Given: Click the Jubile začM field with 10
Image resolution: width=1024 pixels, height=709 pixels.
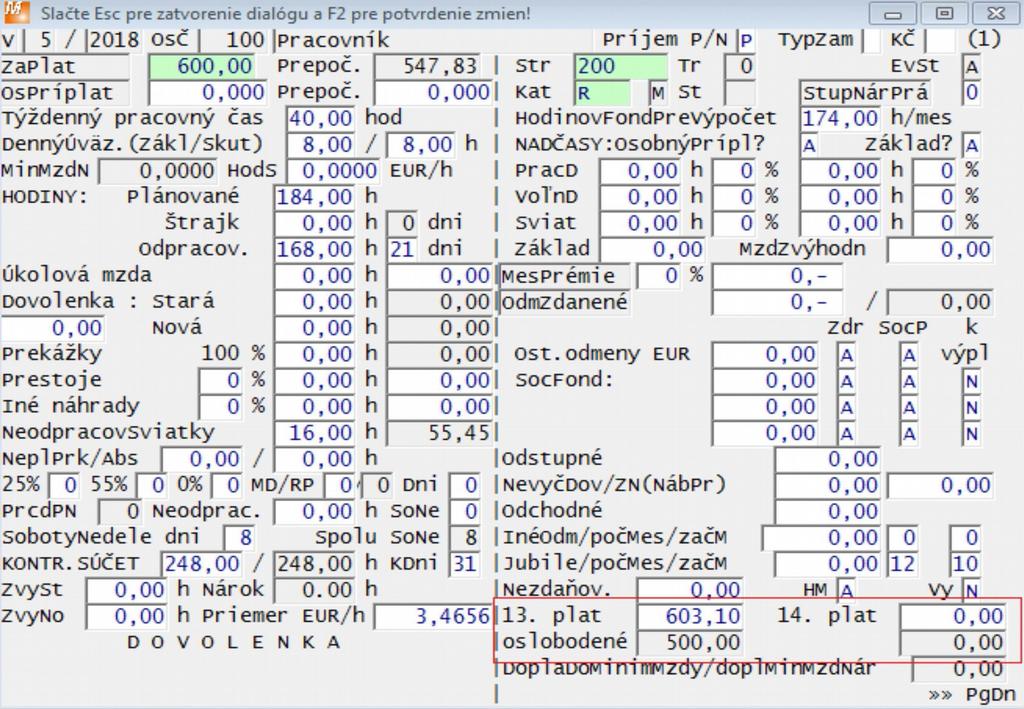Looking at the screenshot, I should coord(965,563).
